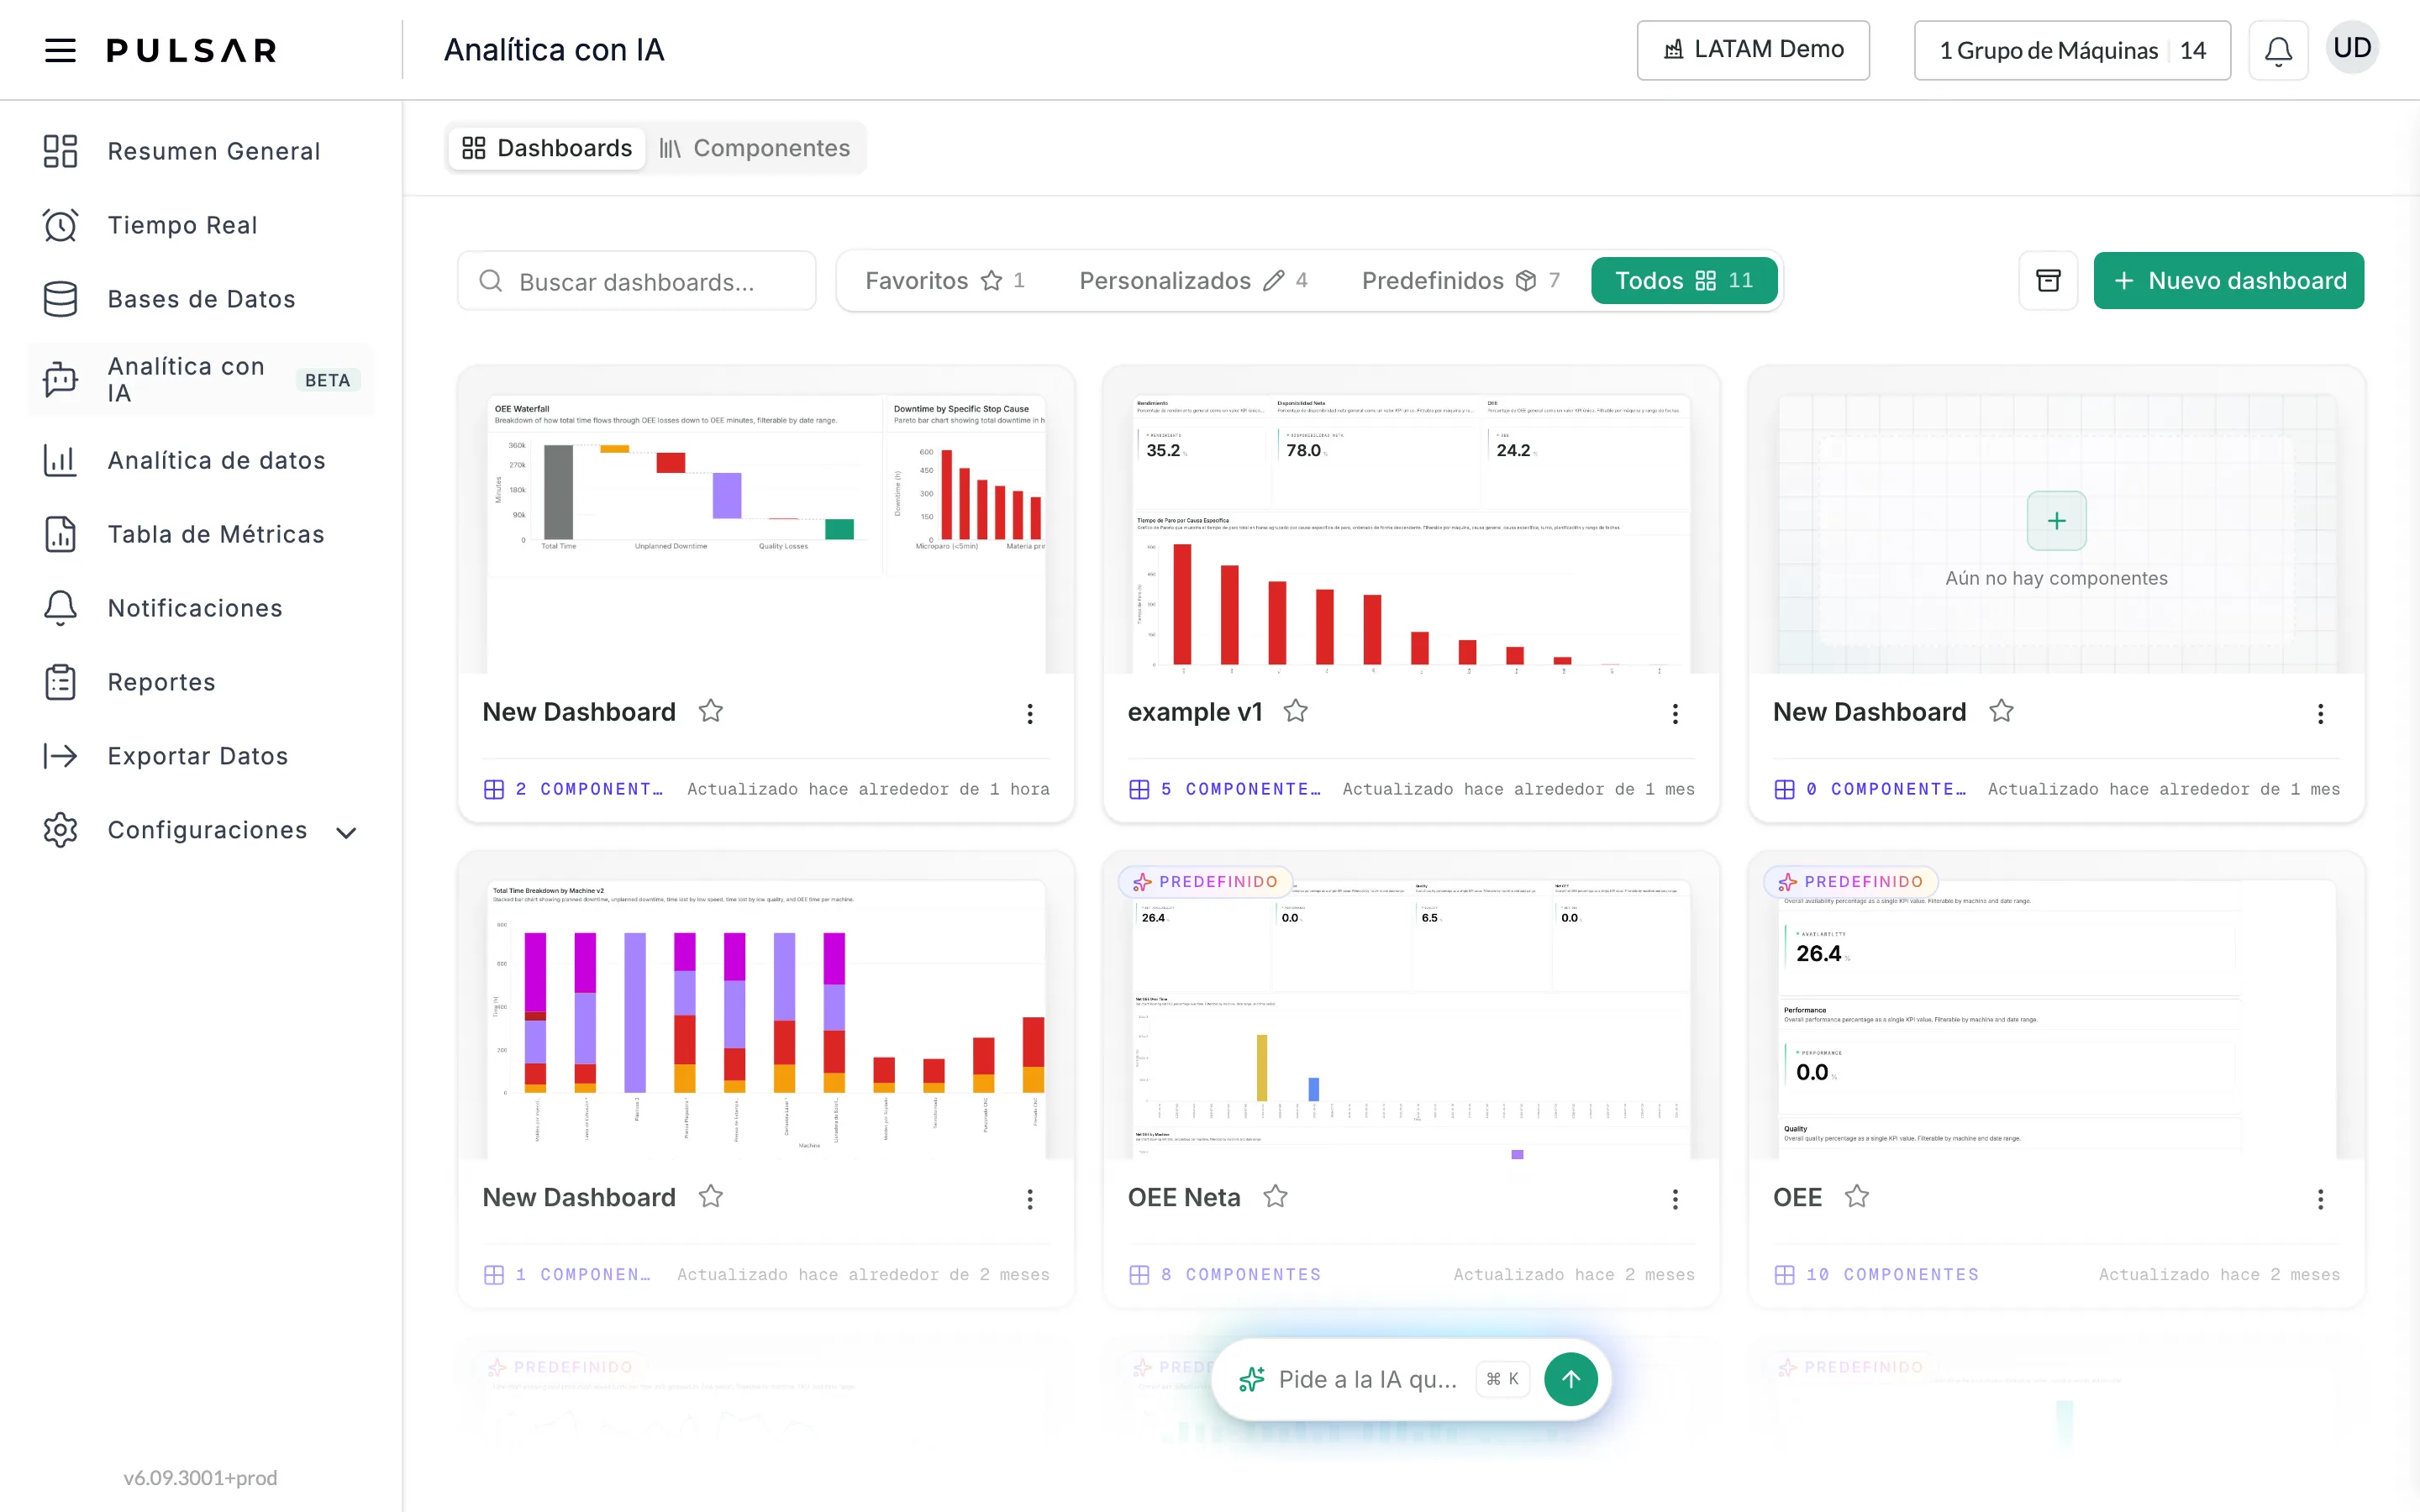Filter by Favoritos
The height and width of the screenshot is (1512, 2420).
tap(945, 281)
